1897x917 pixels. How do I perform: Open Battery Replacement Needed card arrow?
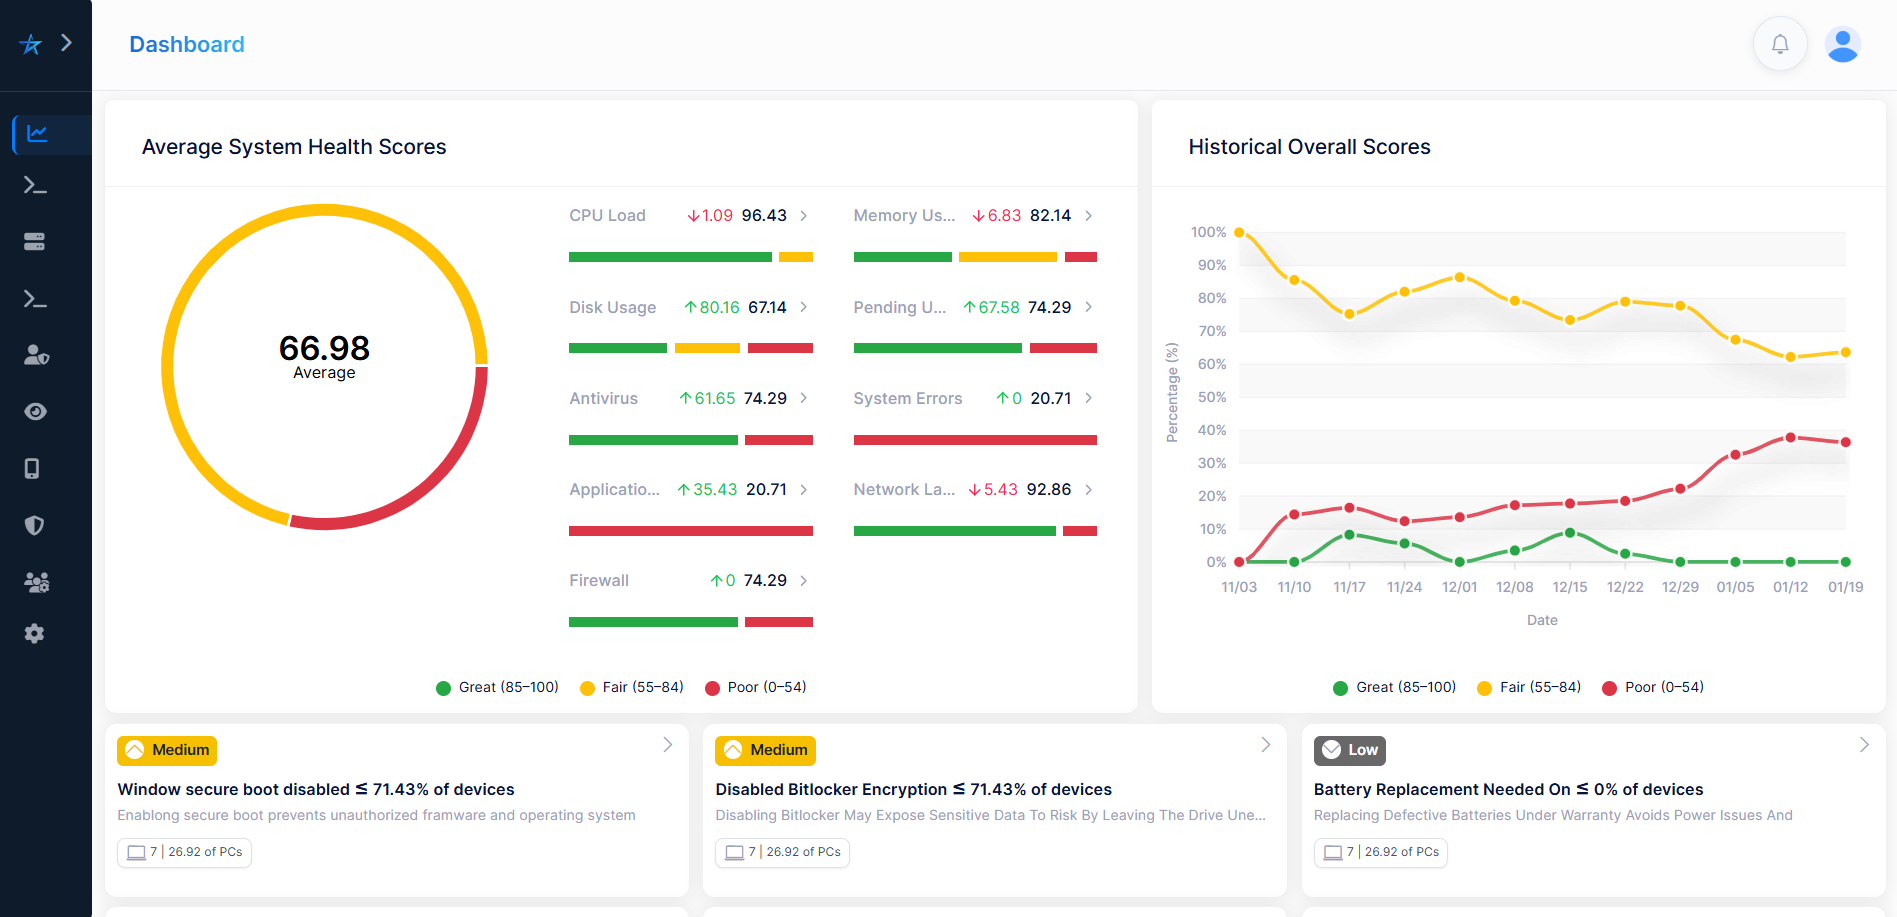pos(1864,745)
